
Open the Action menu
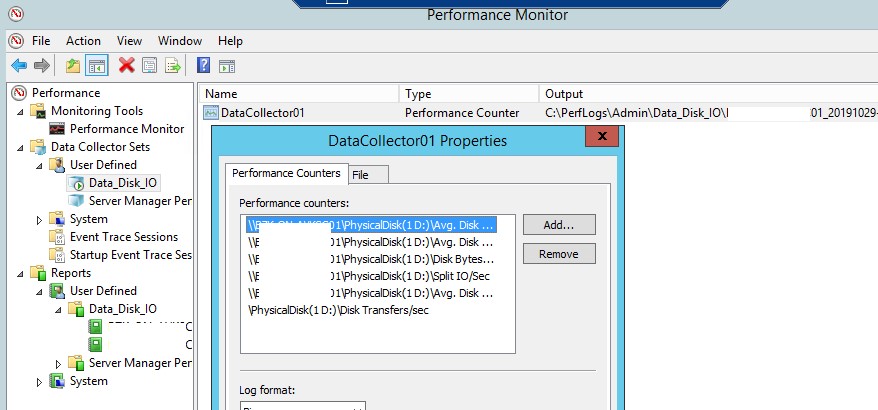(83, 41)
